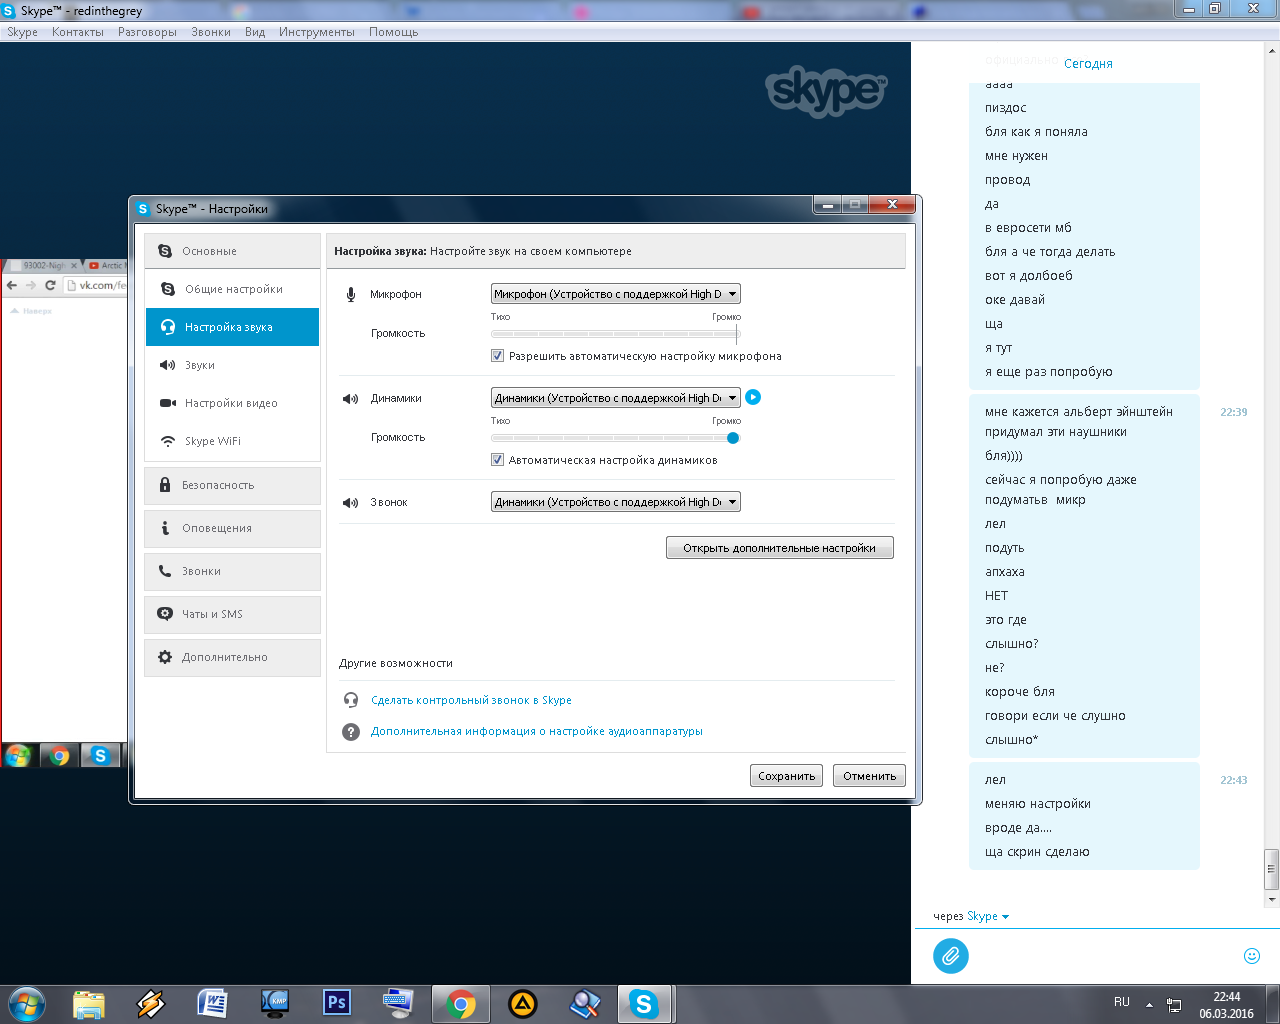Open Общие настройки settings page
The height and width of the screenshot is (1024, 1280).
(232, 289)
